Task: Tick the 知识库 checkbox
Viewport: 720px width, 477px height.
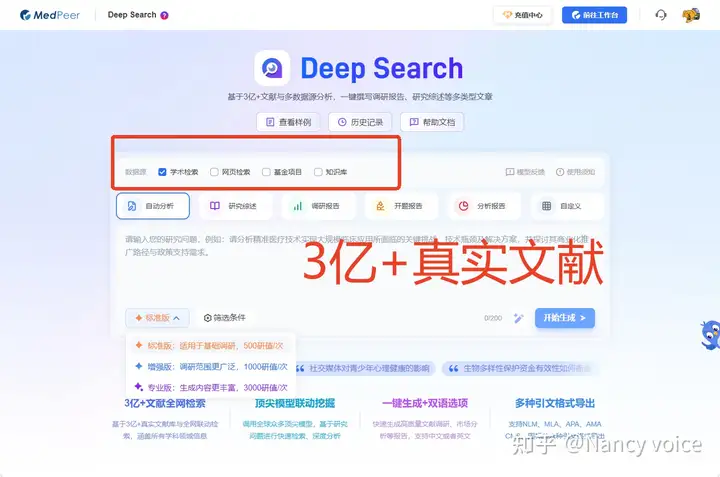Action: click(318, 172)
